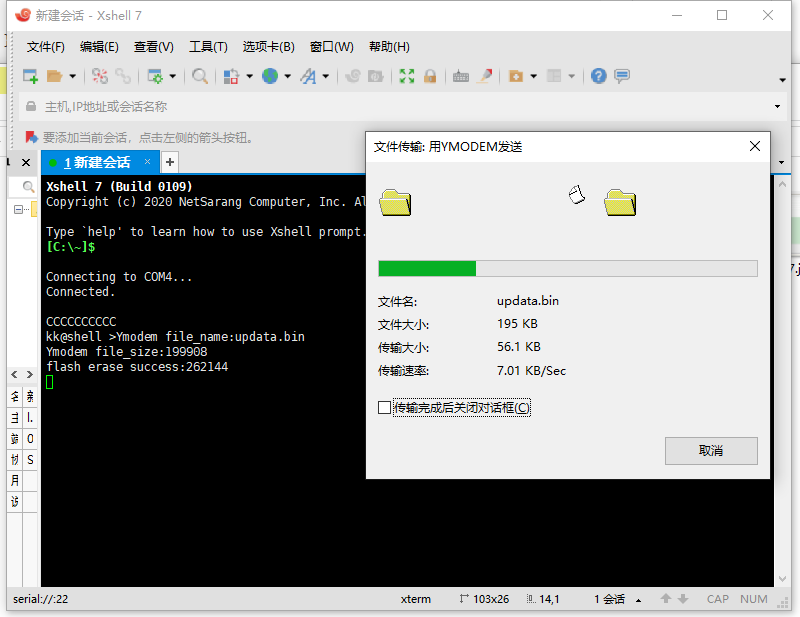Collapse the session tree node
The width and height of the screenshot is (800, 617).
pos(18,209)
